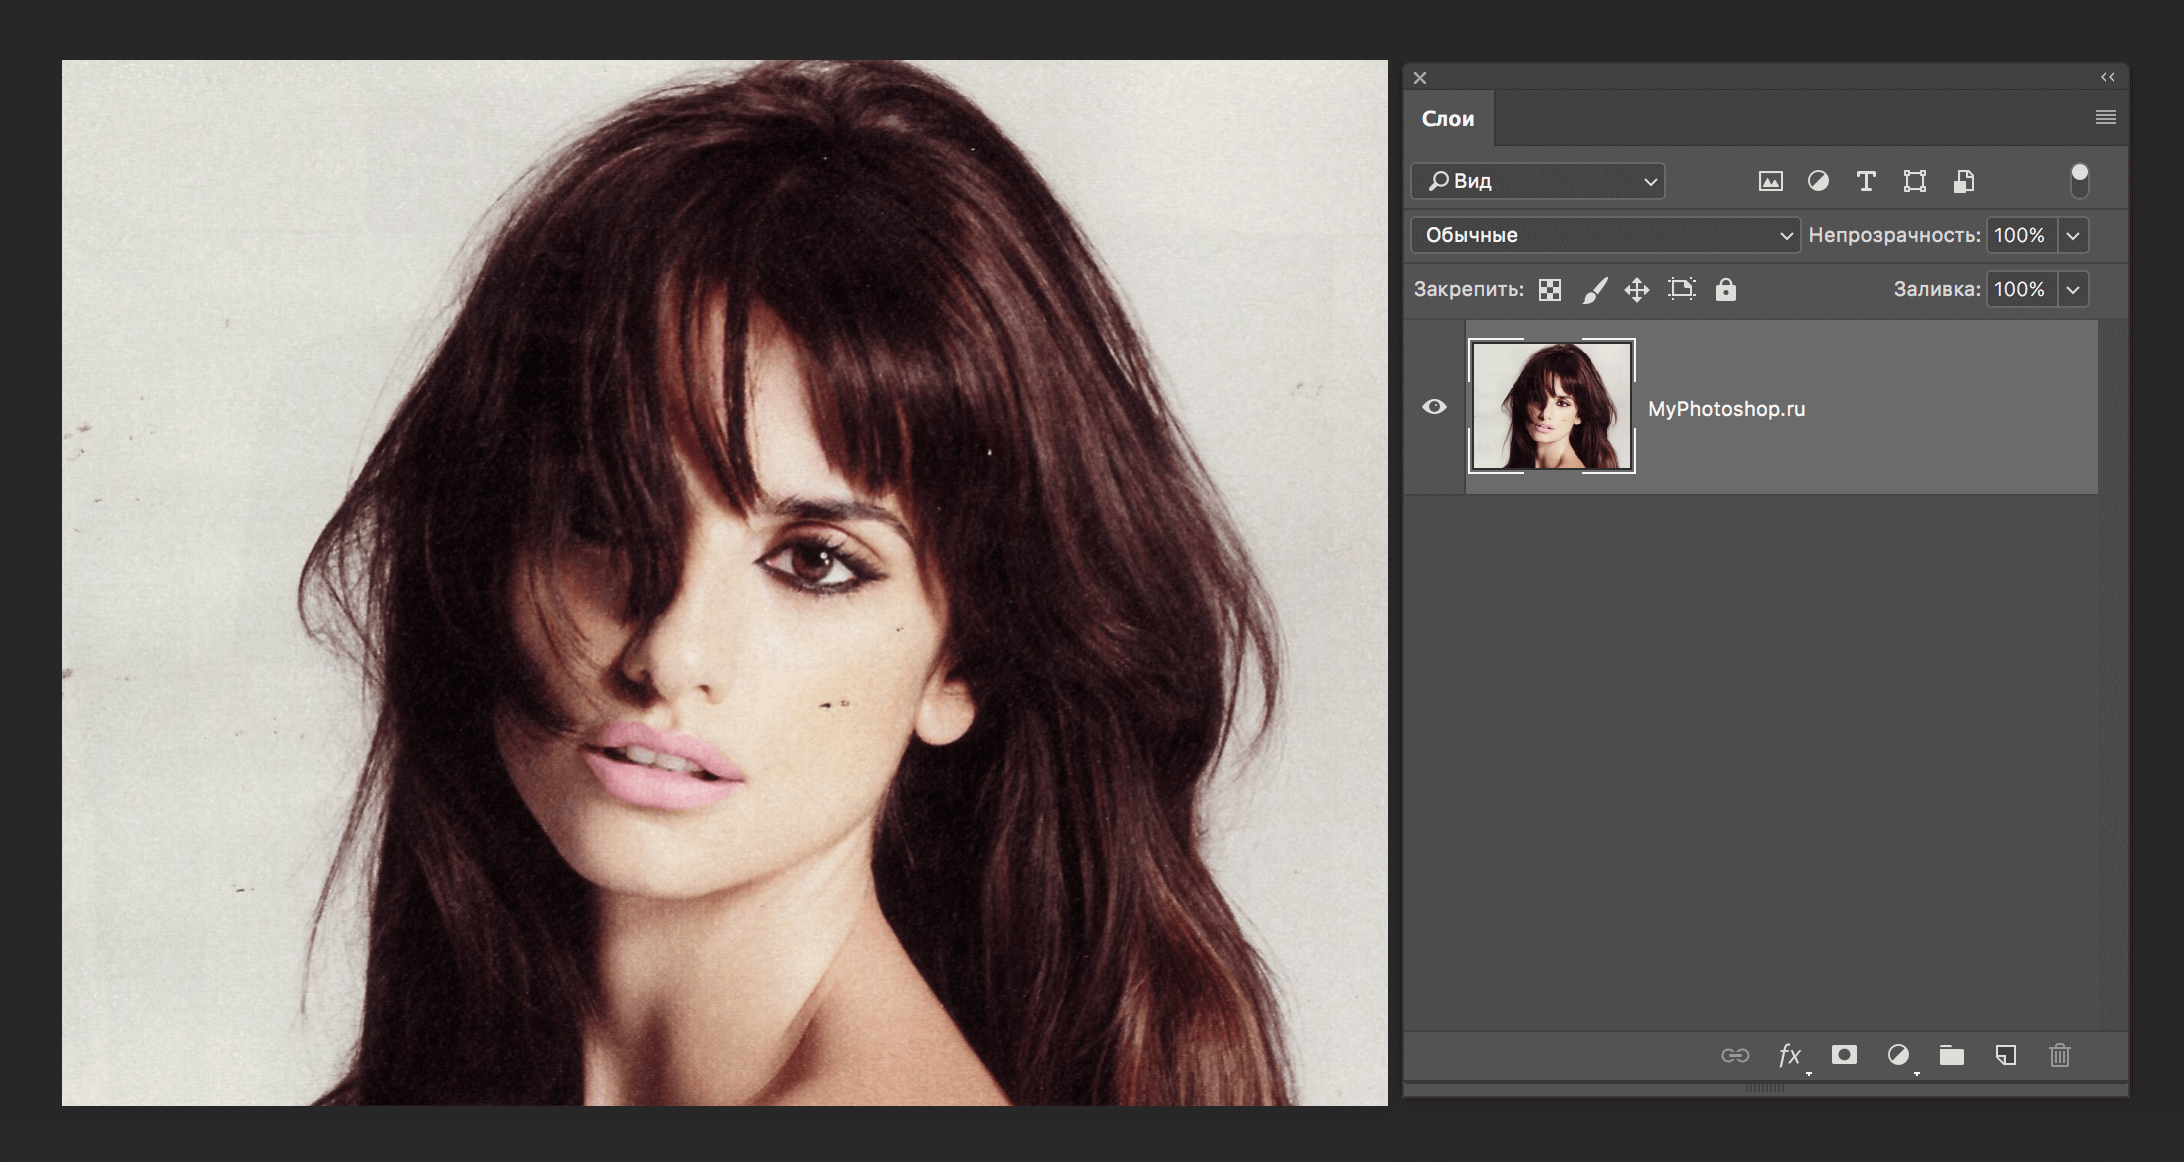Viewport: 2184px width, 1162px height.
Task: Delete layer with the trash icon
Action: [x=2059, y=1055]
